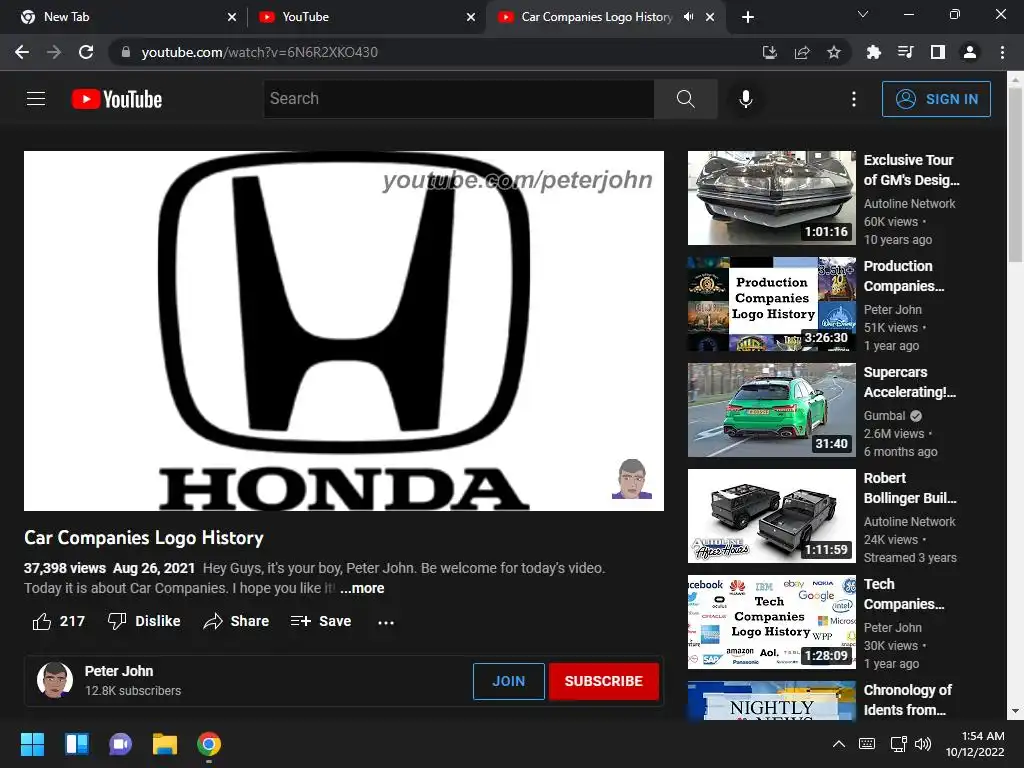
Task: Open File Explorer from the taskbar
Action: [165, 744]
